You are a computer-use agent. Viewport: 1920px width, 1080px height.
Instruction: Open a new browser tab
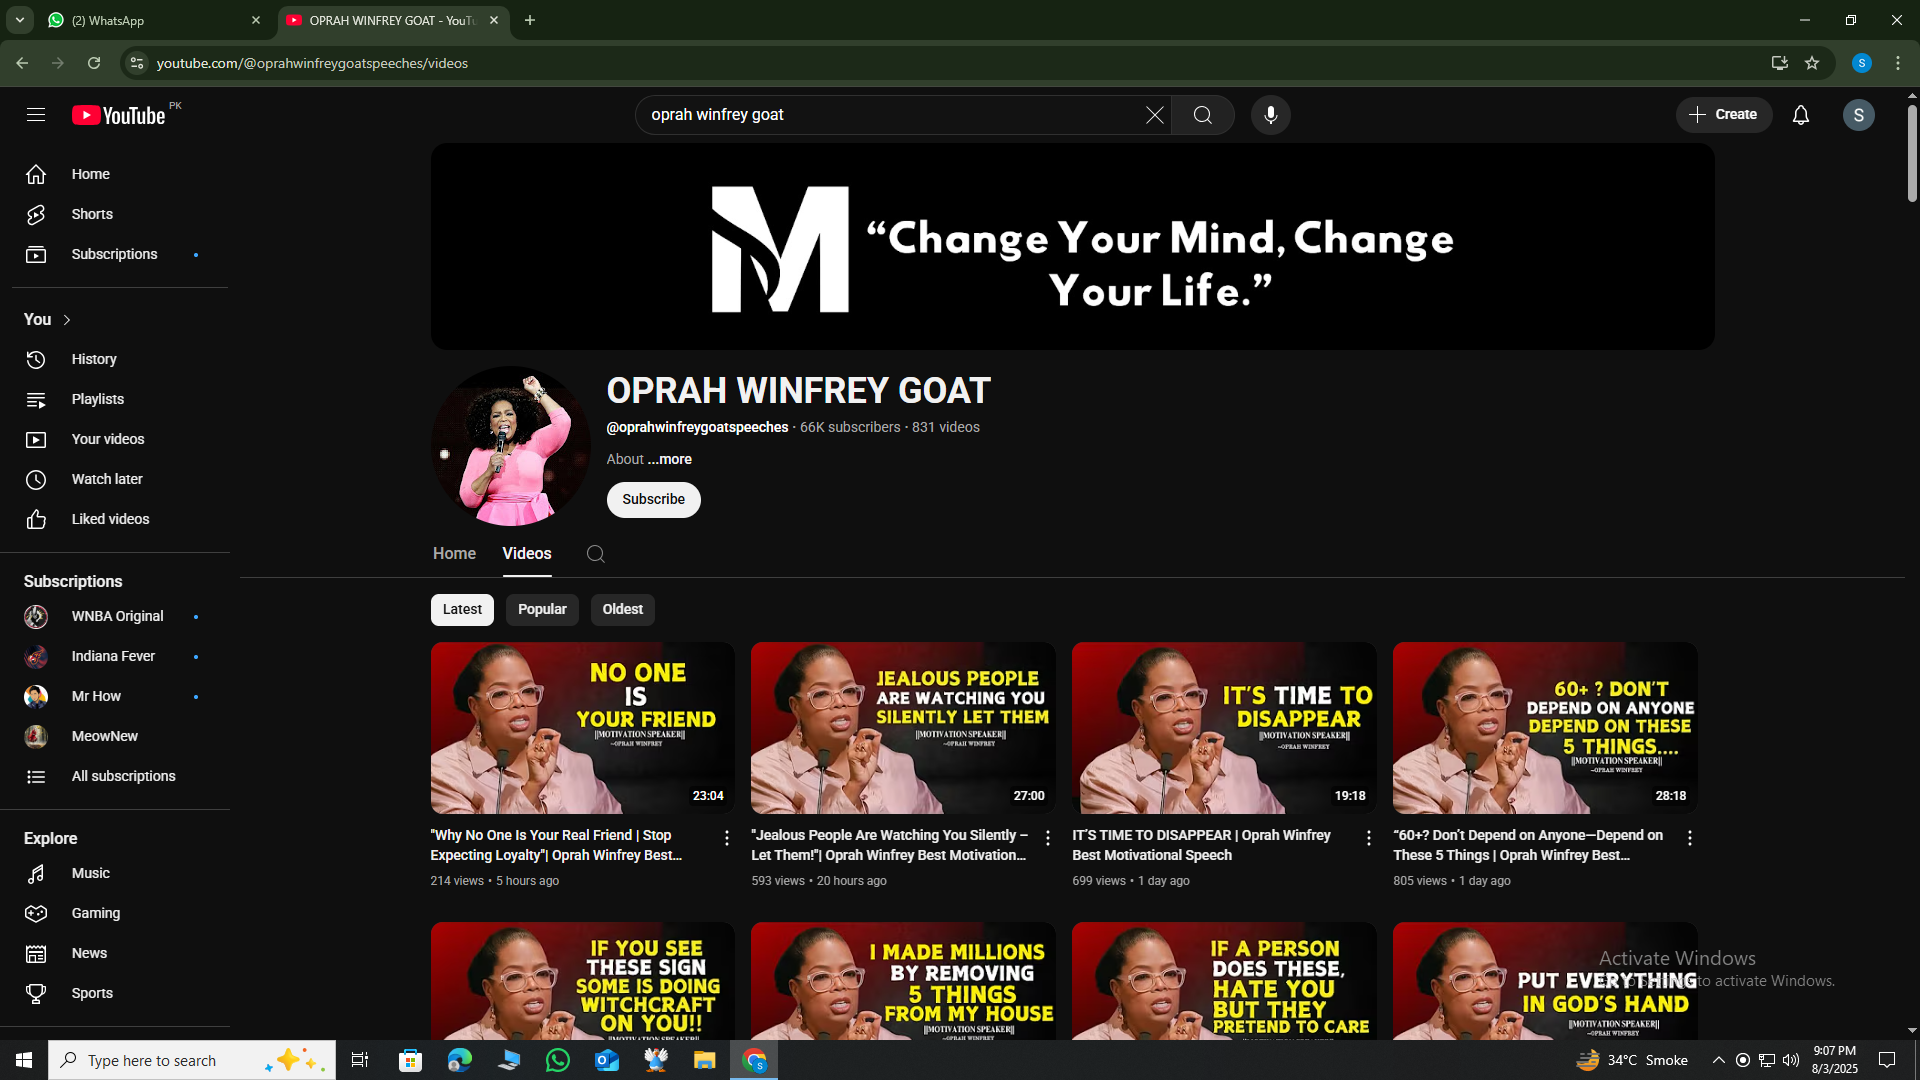coord(530,20)
